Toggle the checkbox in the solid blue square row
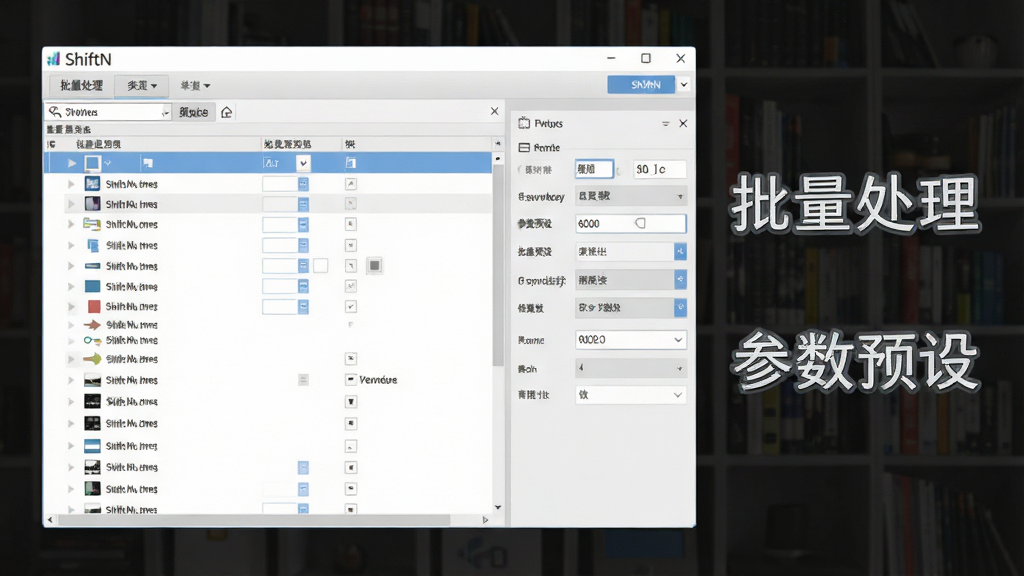1024x576 pixels. tap(351, 286)
